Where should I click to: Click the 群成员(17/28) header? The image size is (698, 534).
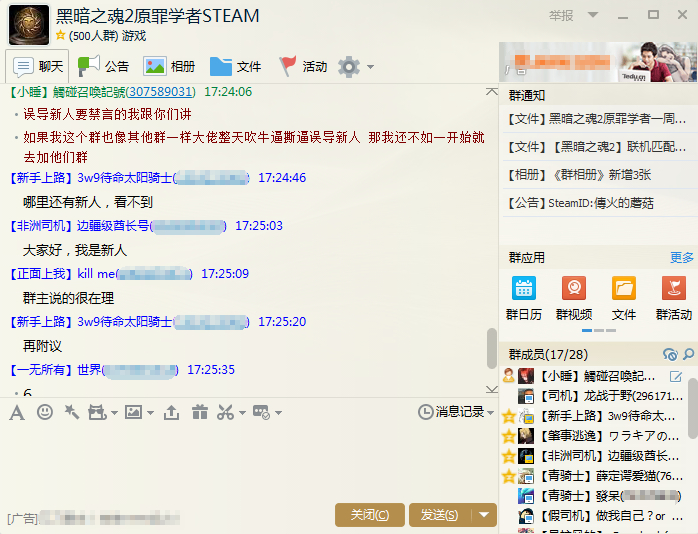click(x=548, y=355)
